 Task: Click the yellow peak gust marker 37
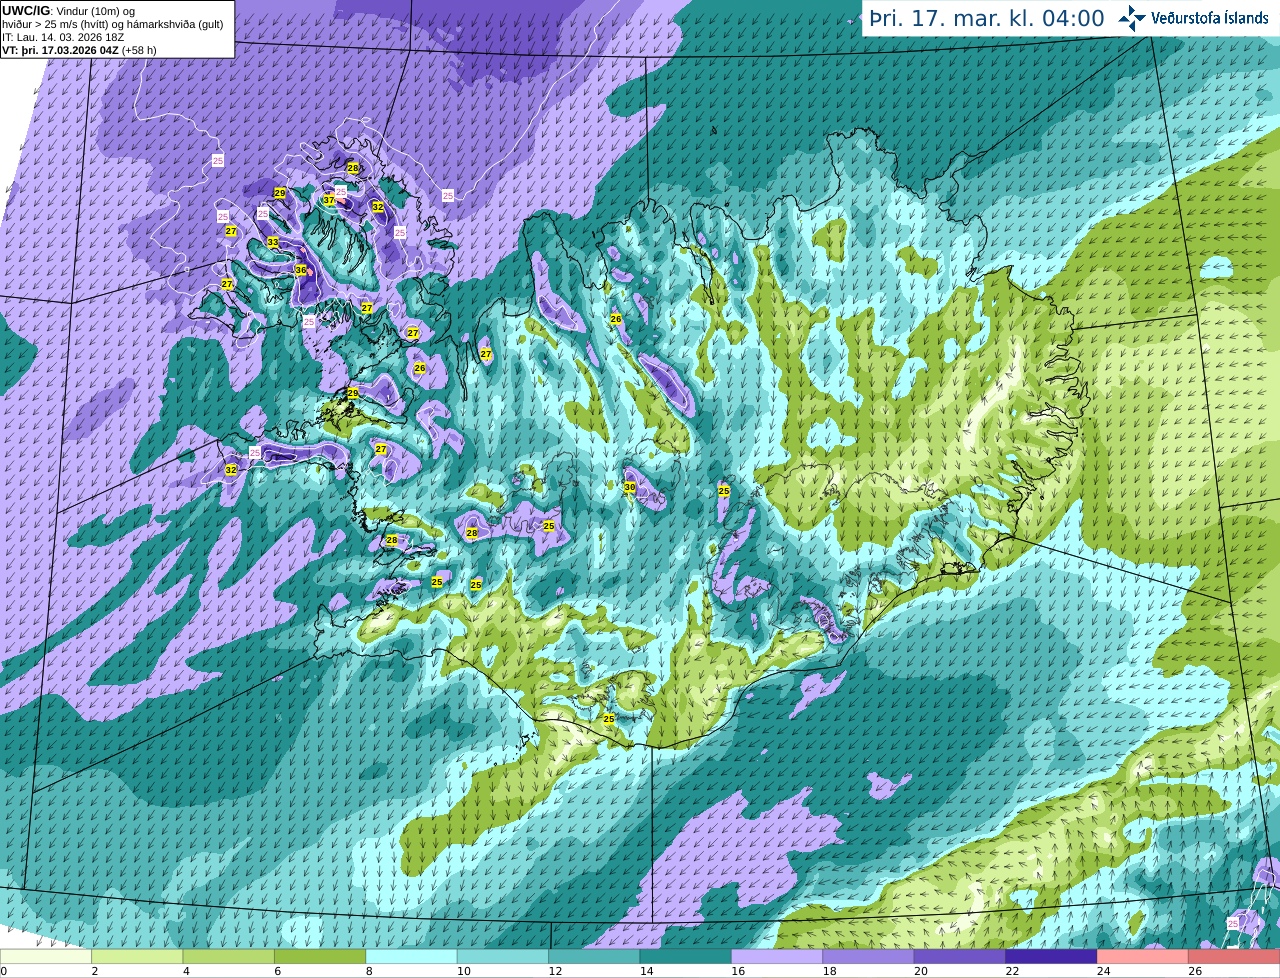tap(329, 200)
